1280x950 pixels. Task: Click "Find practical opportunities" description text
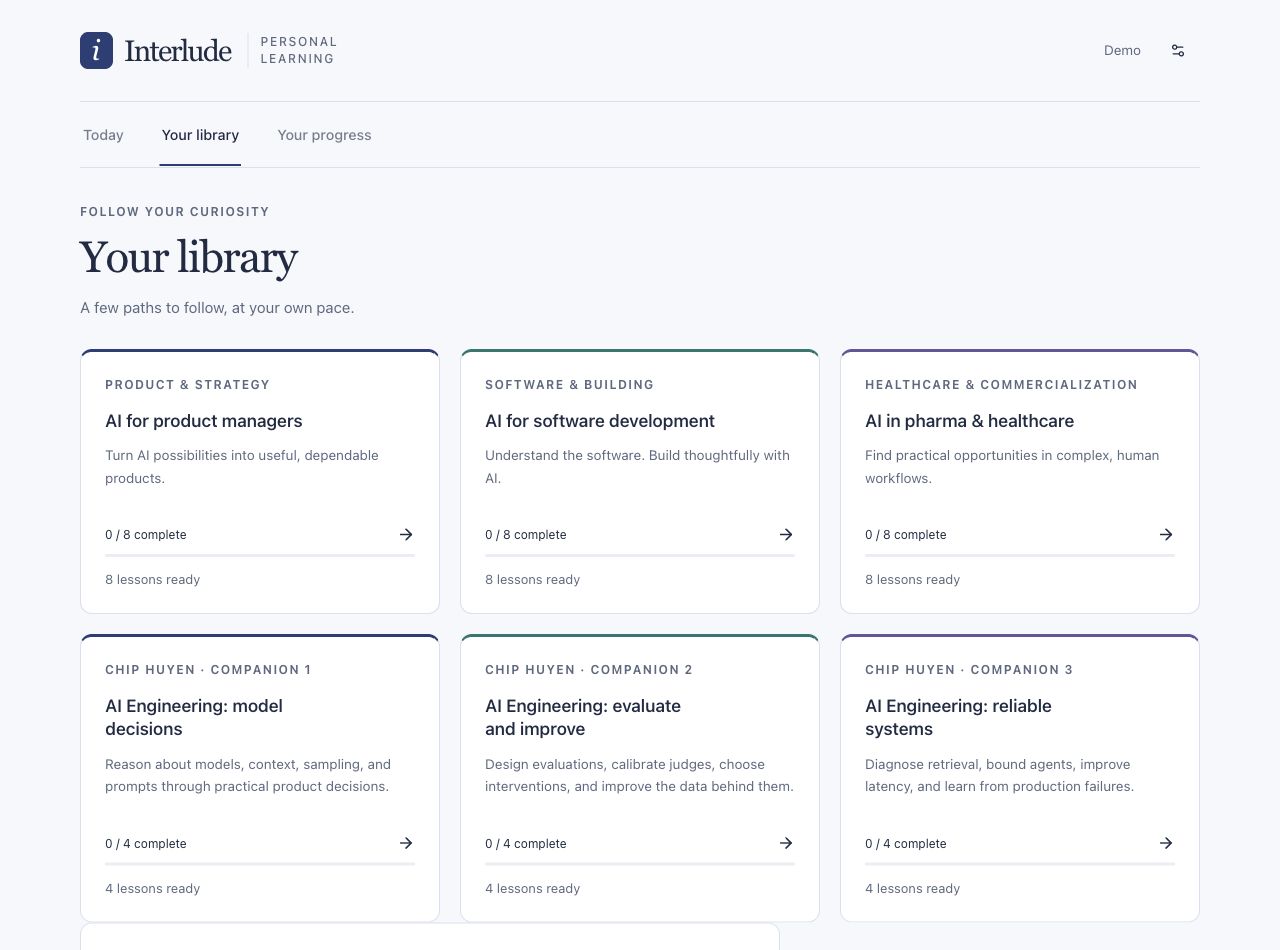pos(1012,467)
